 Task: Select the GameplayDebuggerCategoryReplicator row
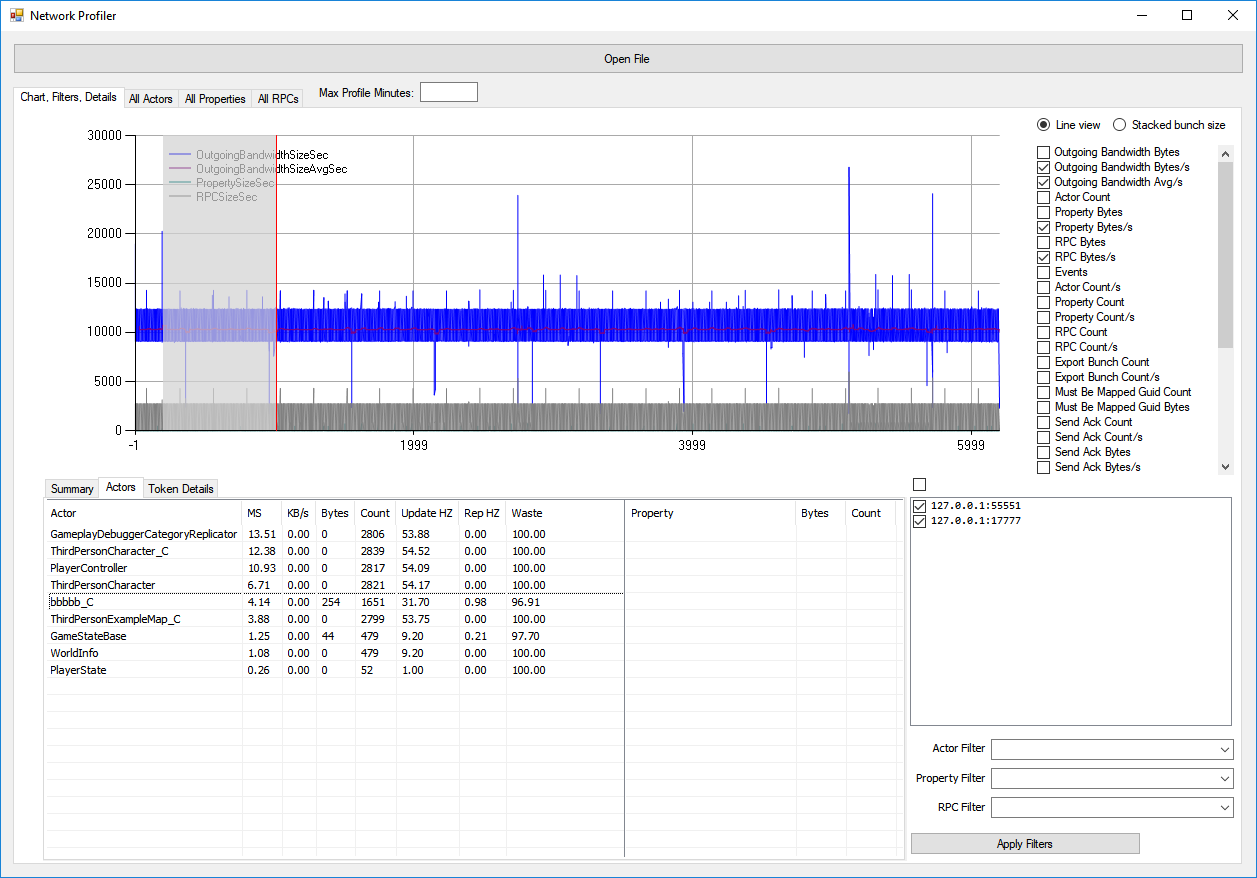(334, 534)
